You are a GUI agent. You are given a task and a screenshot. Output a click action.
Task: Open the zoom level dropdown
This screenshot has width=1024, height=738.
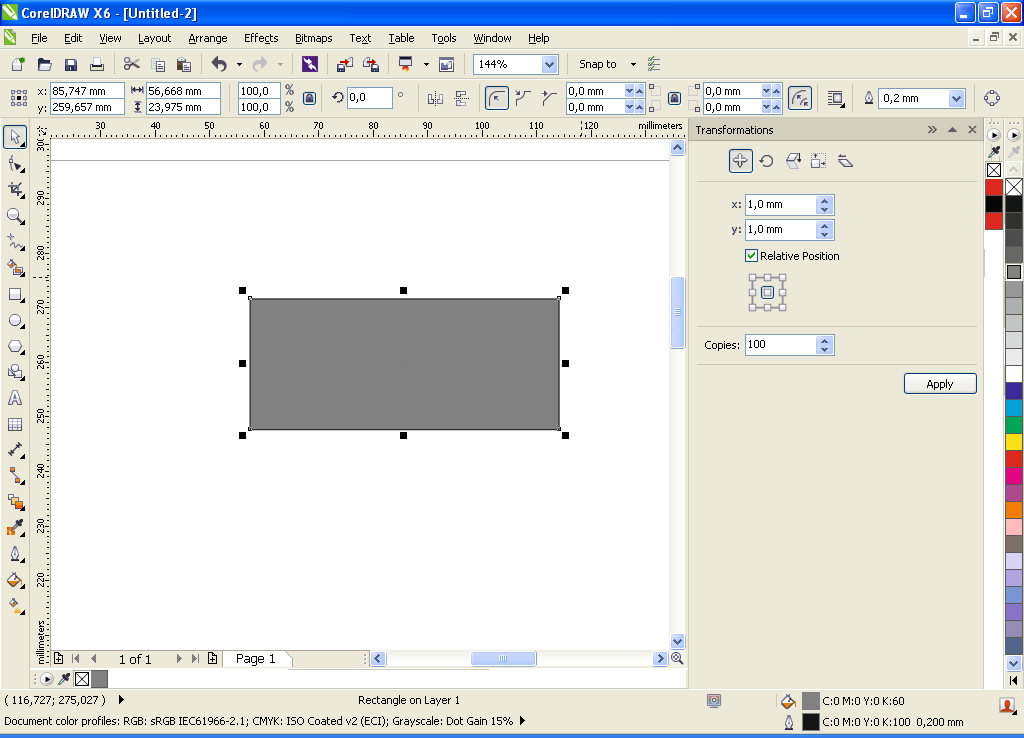[549, 64]
